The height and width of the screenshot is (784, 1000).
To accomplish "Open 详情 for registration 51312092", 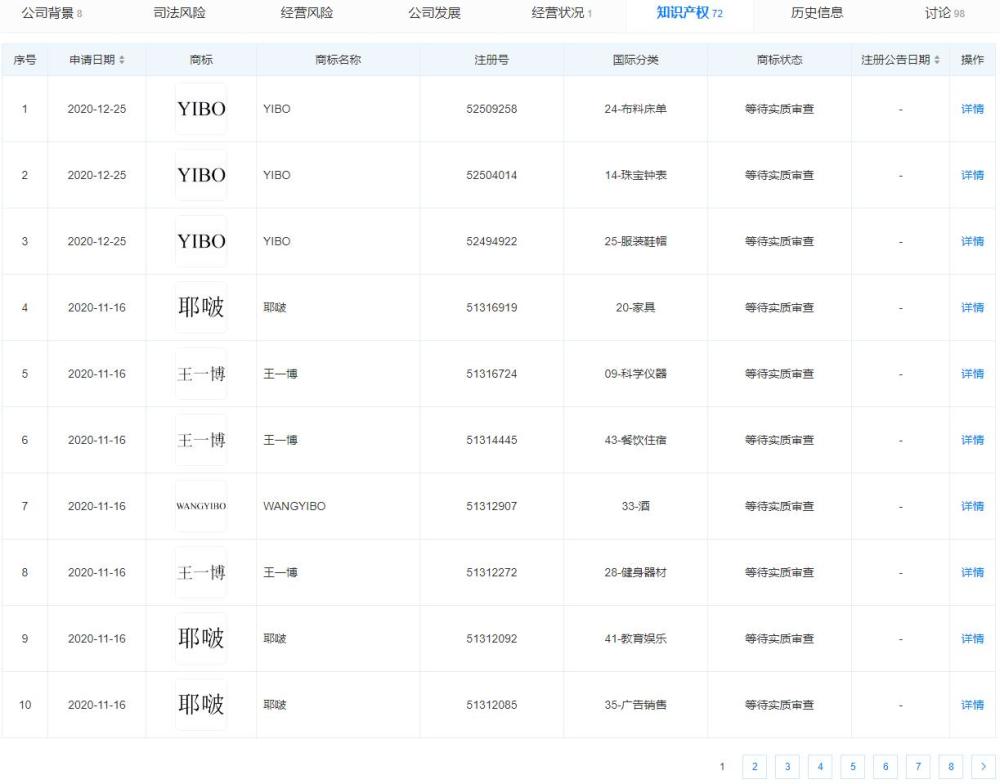I will coord(972,639).
